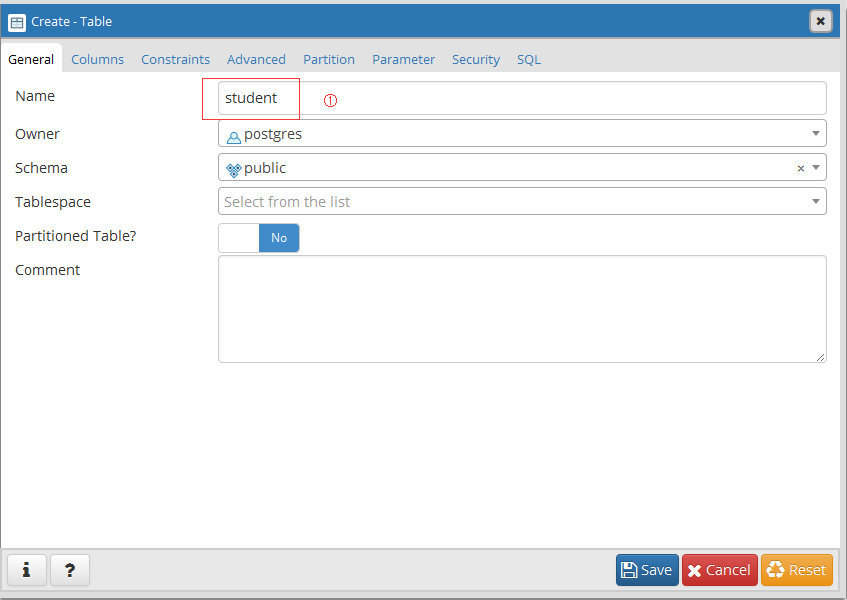This screenshot has height=600, width=847.
Task: Open the Constraints tab
Action: pyautogui.click(x=176, y=59)
